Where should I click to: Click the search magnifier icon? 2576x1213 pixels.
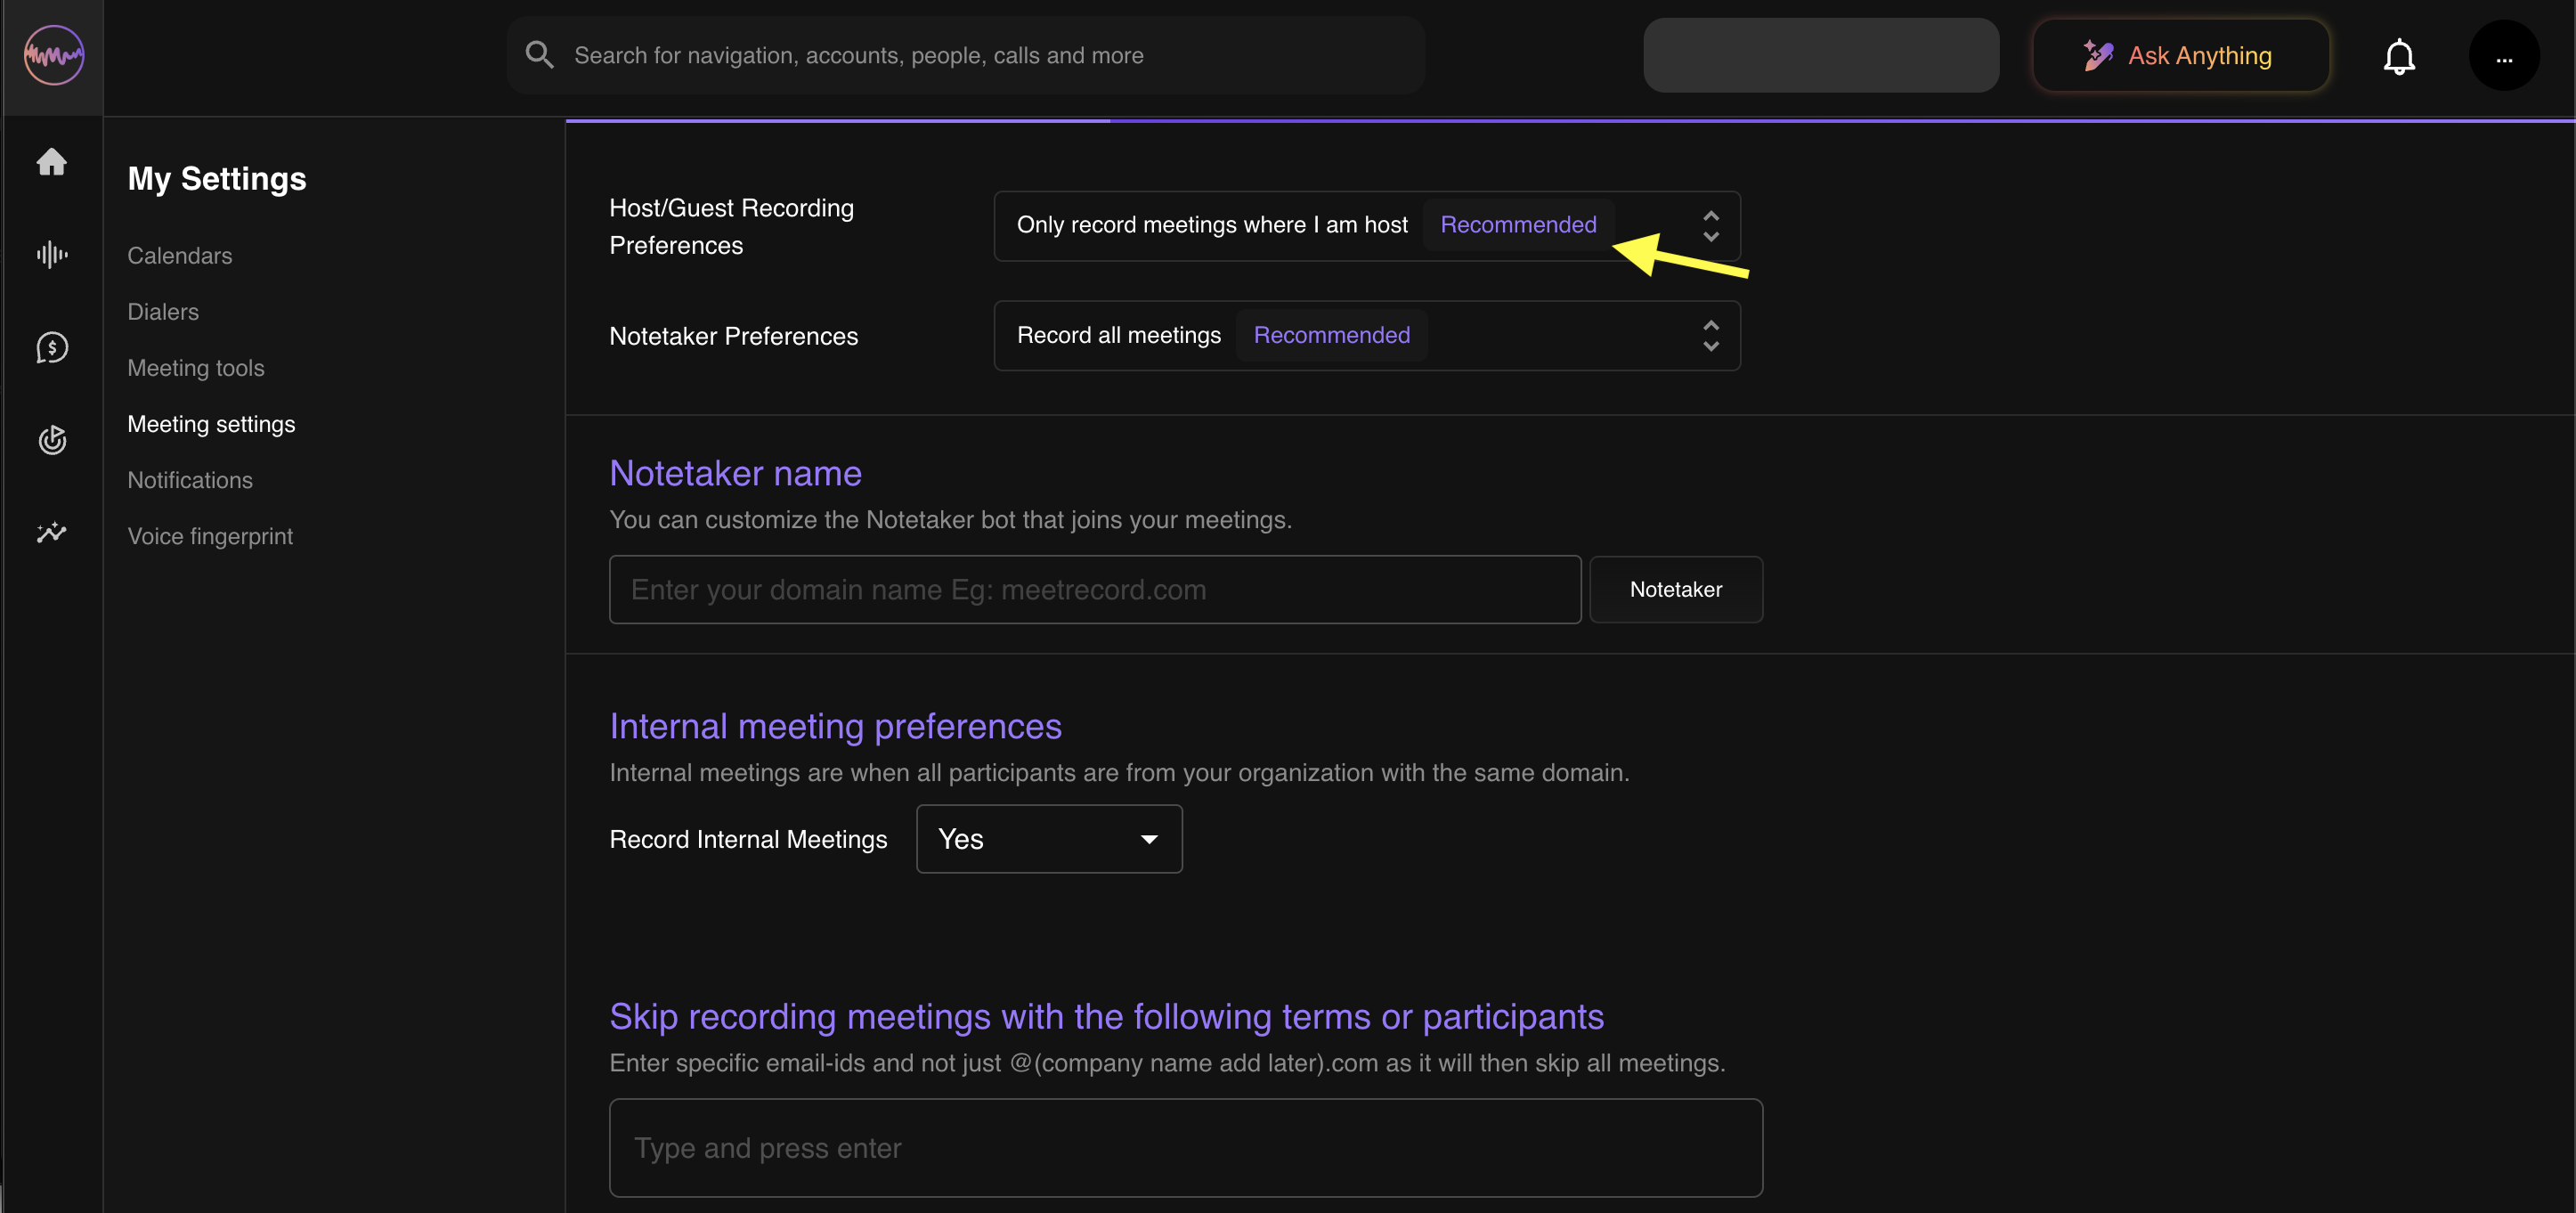tap(539, 55)
